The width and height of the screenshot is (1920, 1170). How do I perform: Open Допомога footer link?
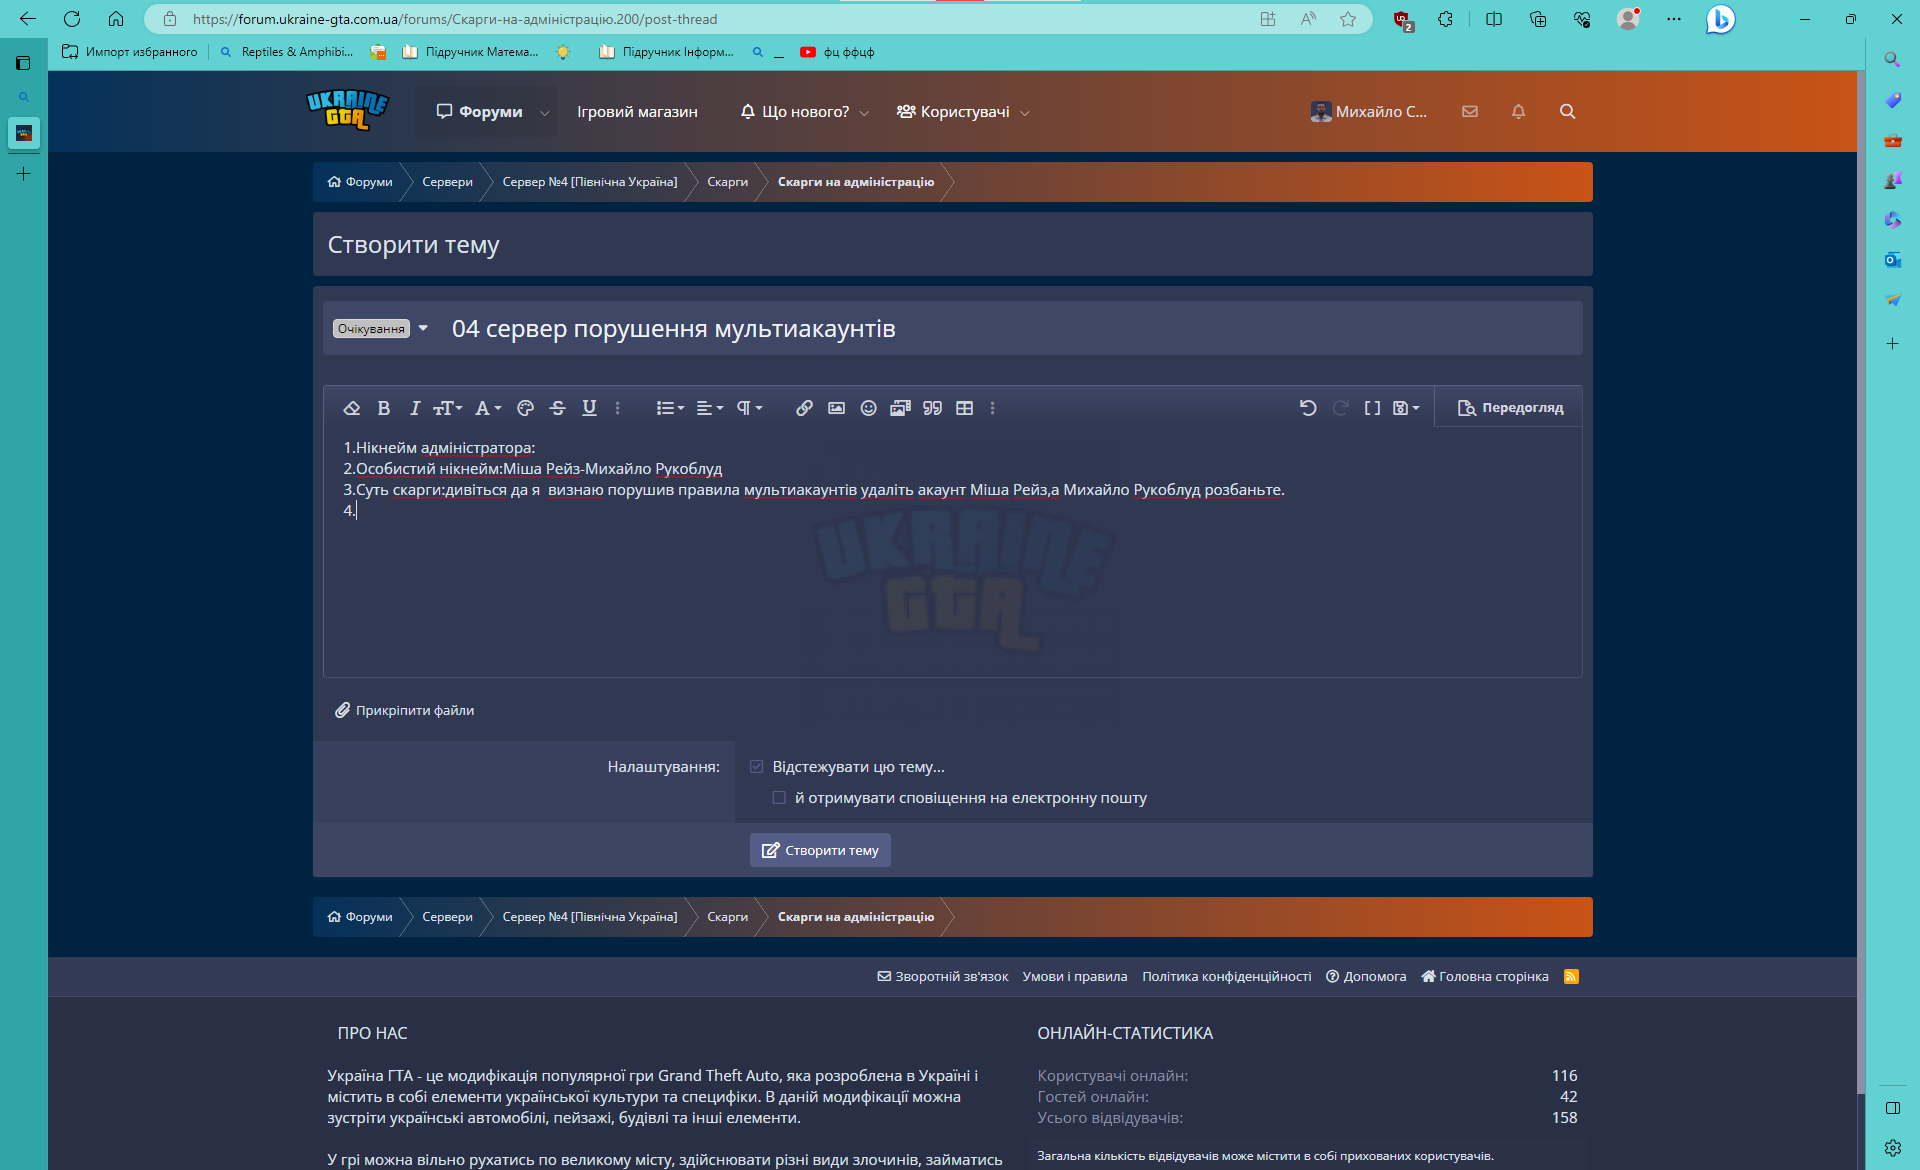pos(1366,977)
